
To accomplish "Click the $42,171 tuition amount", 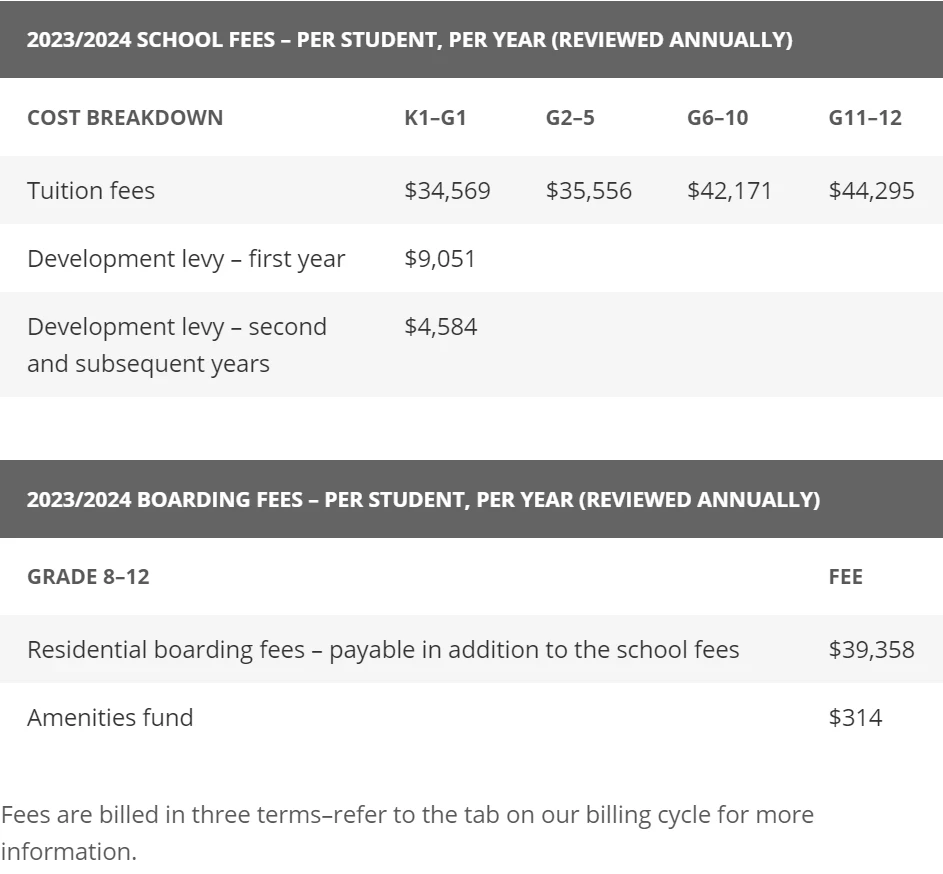I will point(729,191).
